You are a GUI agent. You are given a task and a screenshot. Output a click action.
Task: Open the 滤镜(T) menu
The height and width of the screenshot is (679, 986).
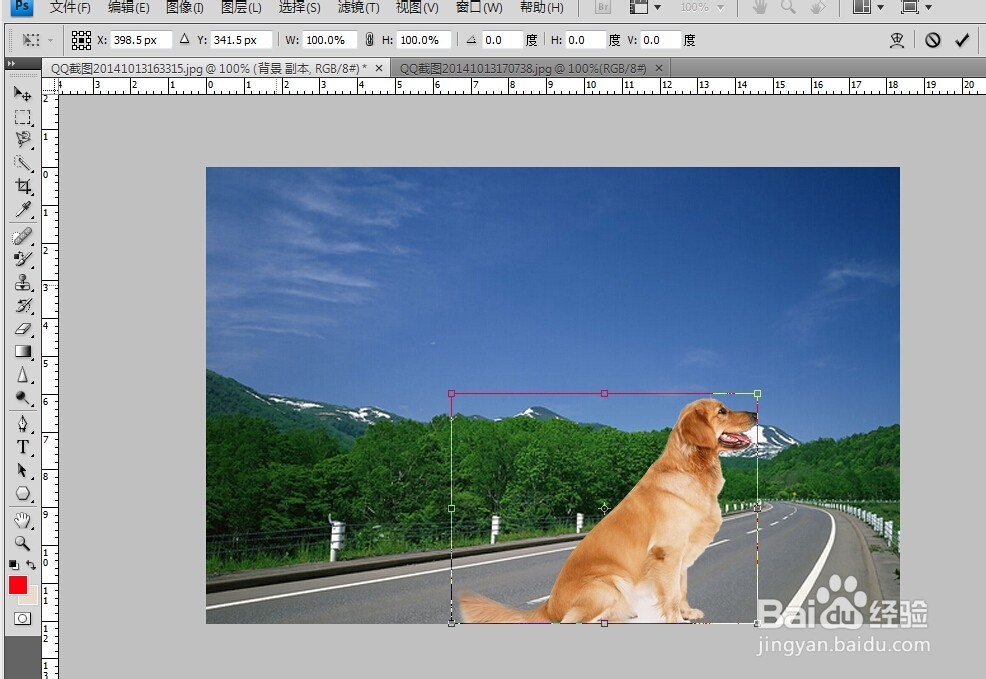click(358, 8)
